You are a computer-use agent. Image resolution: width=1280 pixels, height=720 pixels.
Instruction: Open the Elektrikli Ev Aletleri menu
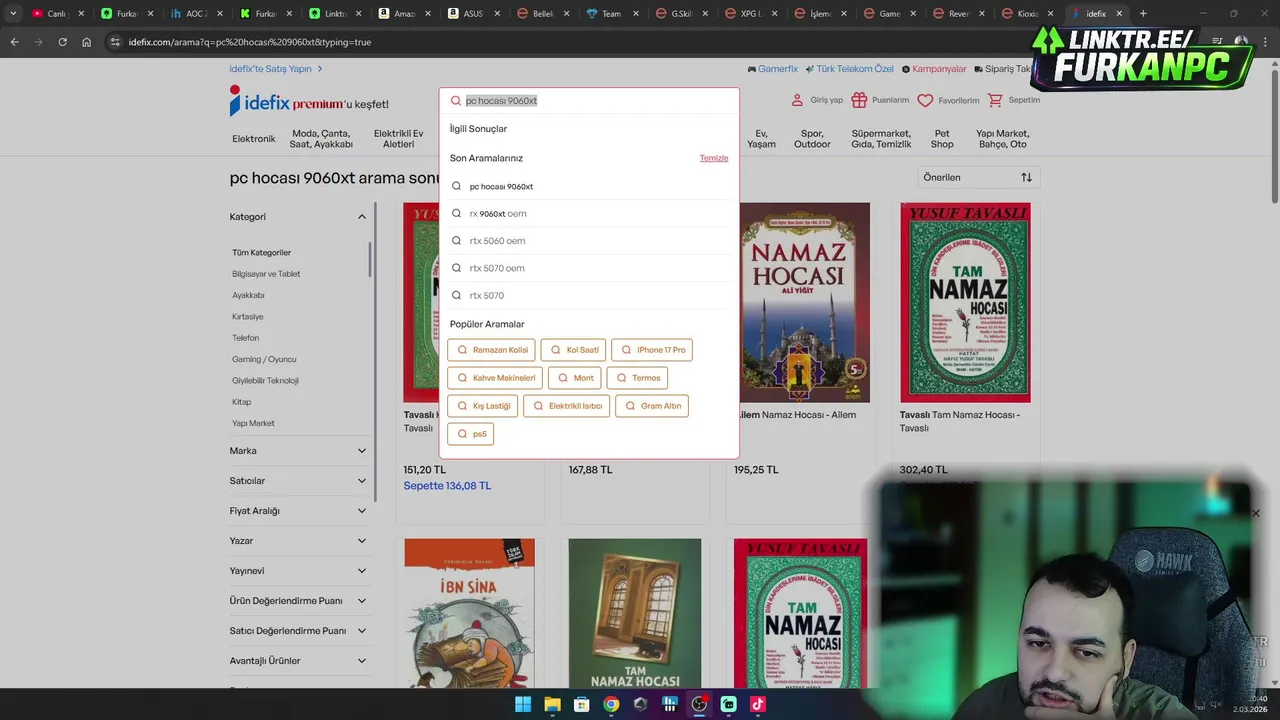click(398, 139)
